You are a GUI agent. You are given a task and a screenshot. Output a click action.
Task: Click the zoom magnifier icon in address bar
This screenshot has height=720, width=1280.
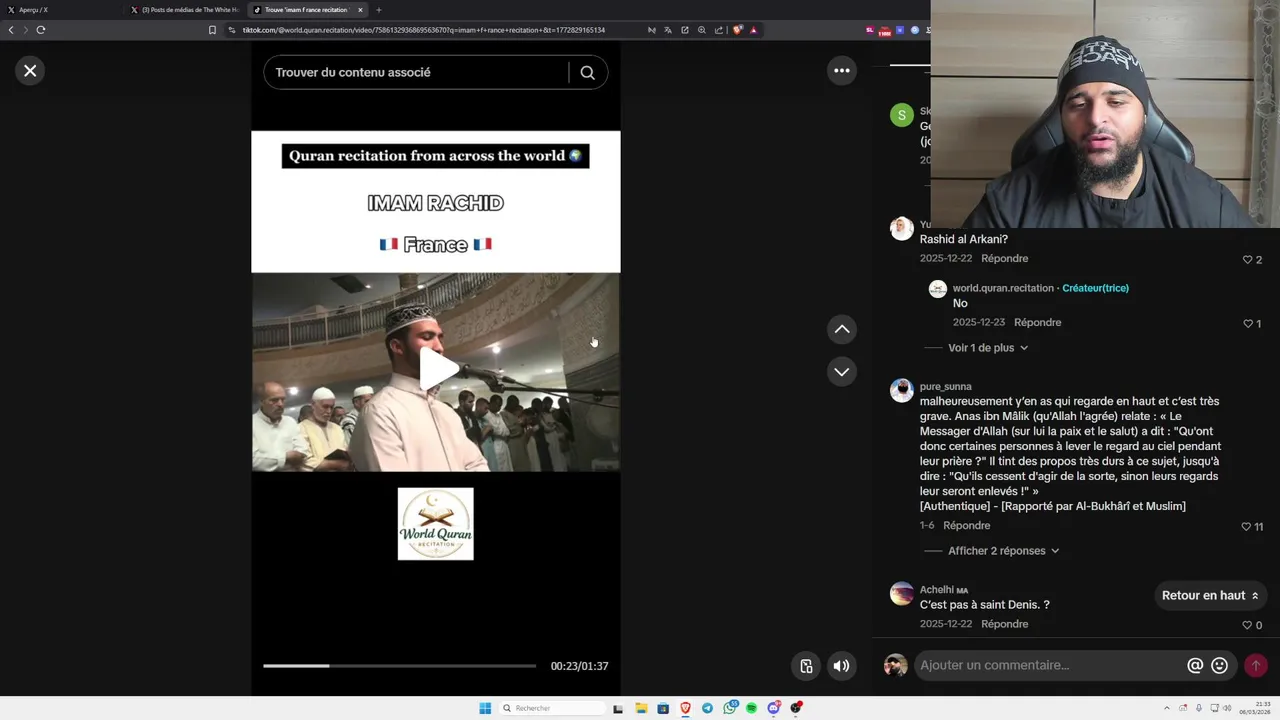click(x=702, y=30)
